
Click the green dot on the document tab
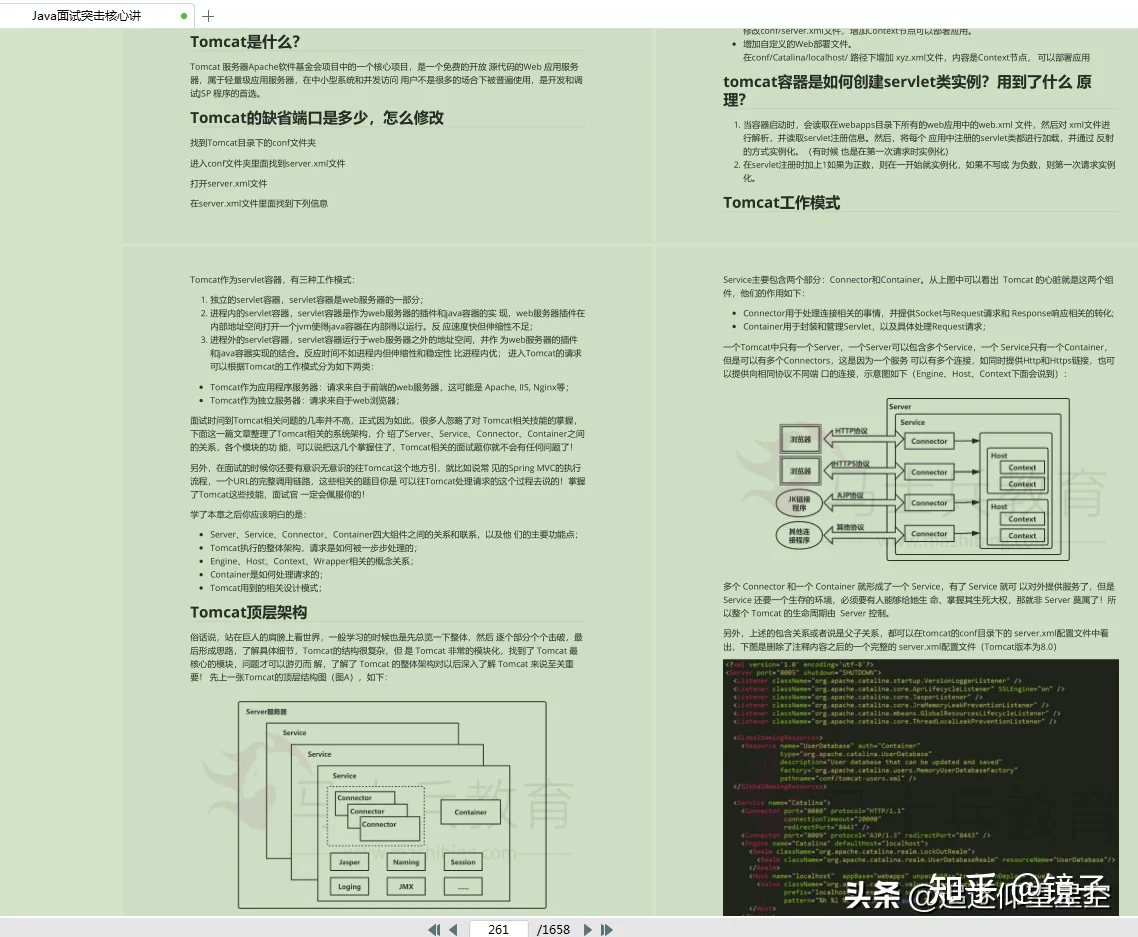coord(184,16)
